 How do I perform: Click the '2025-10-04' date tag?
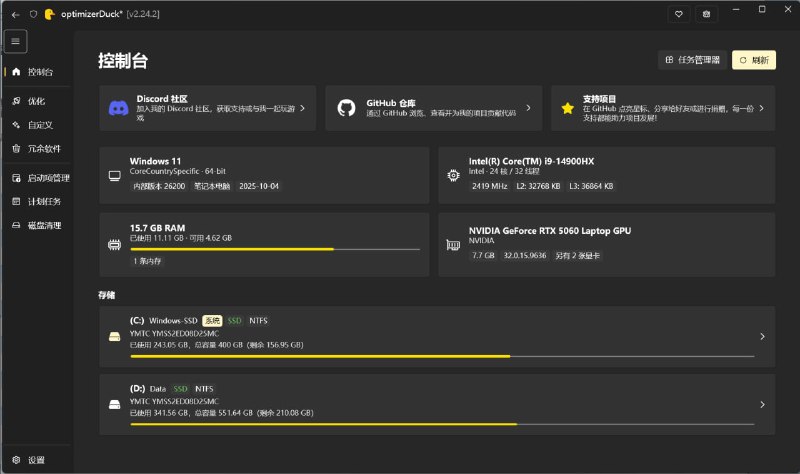(x=259, y=186)
